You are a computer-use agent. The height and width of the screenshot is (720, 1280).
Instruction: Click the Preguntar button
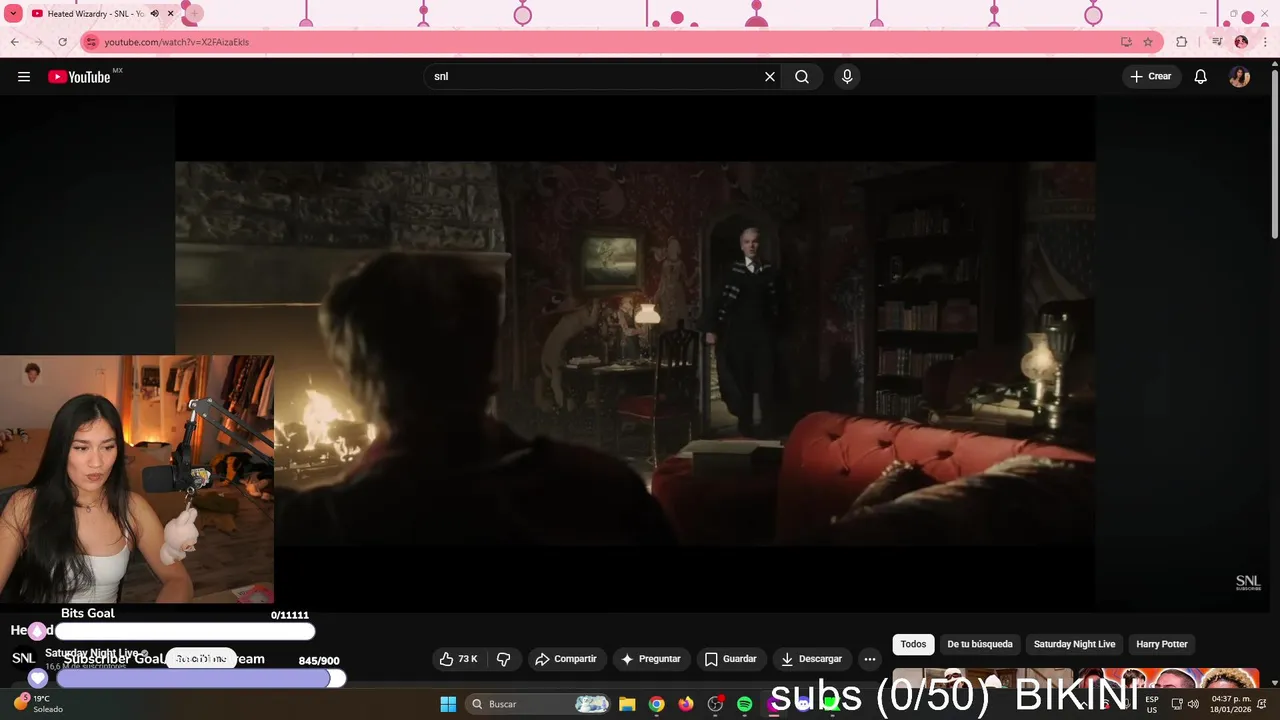pyautogui.click(x=651, y=659)
